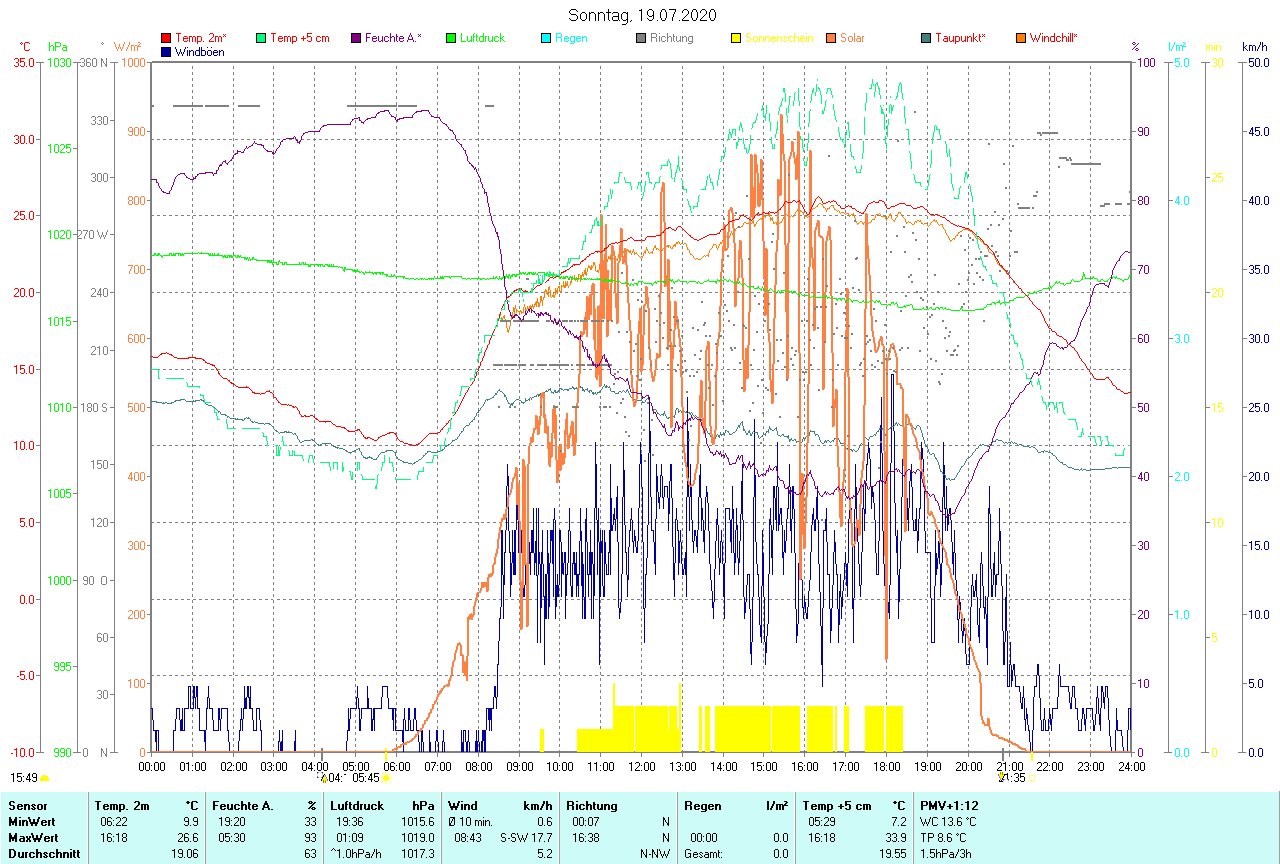Click the bright green Luftdruck legend swatch
The height and width of the screenshot is (864, 1280).
click(x=451, y=38)
